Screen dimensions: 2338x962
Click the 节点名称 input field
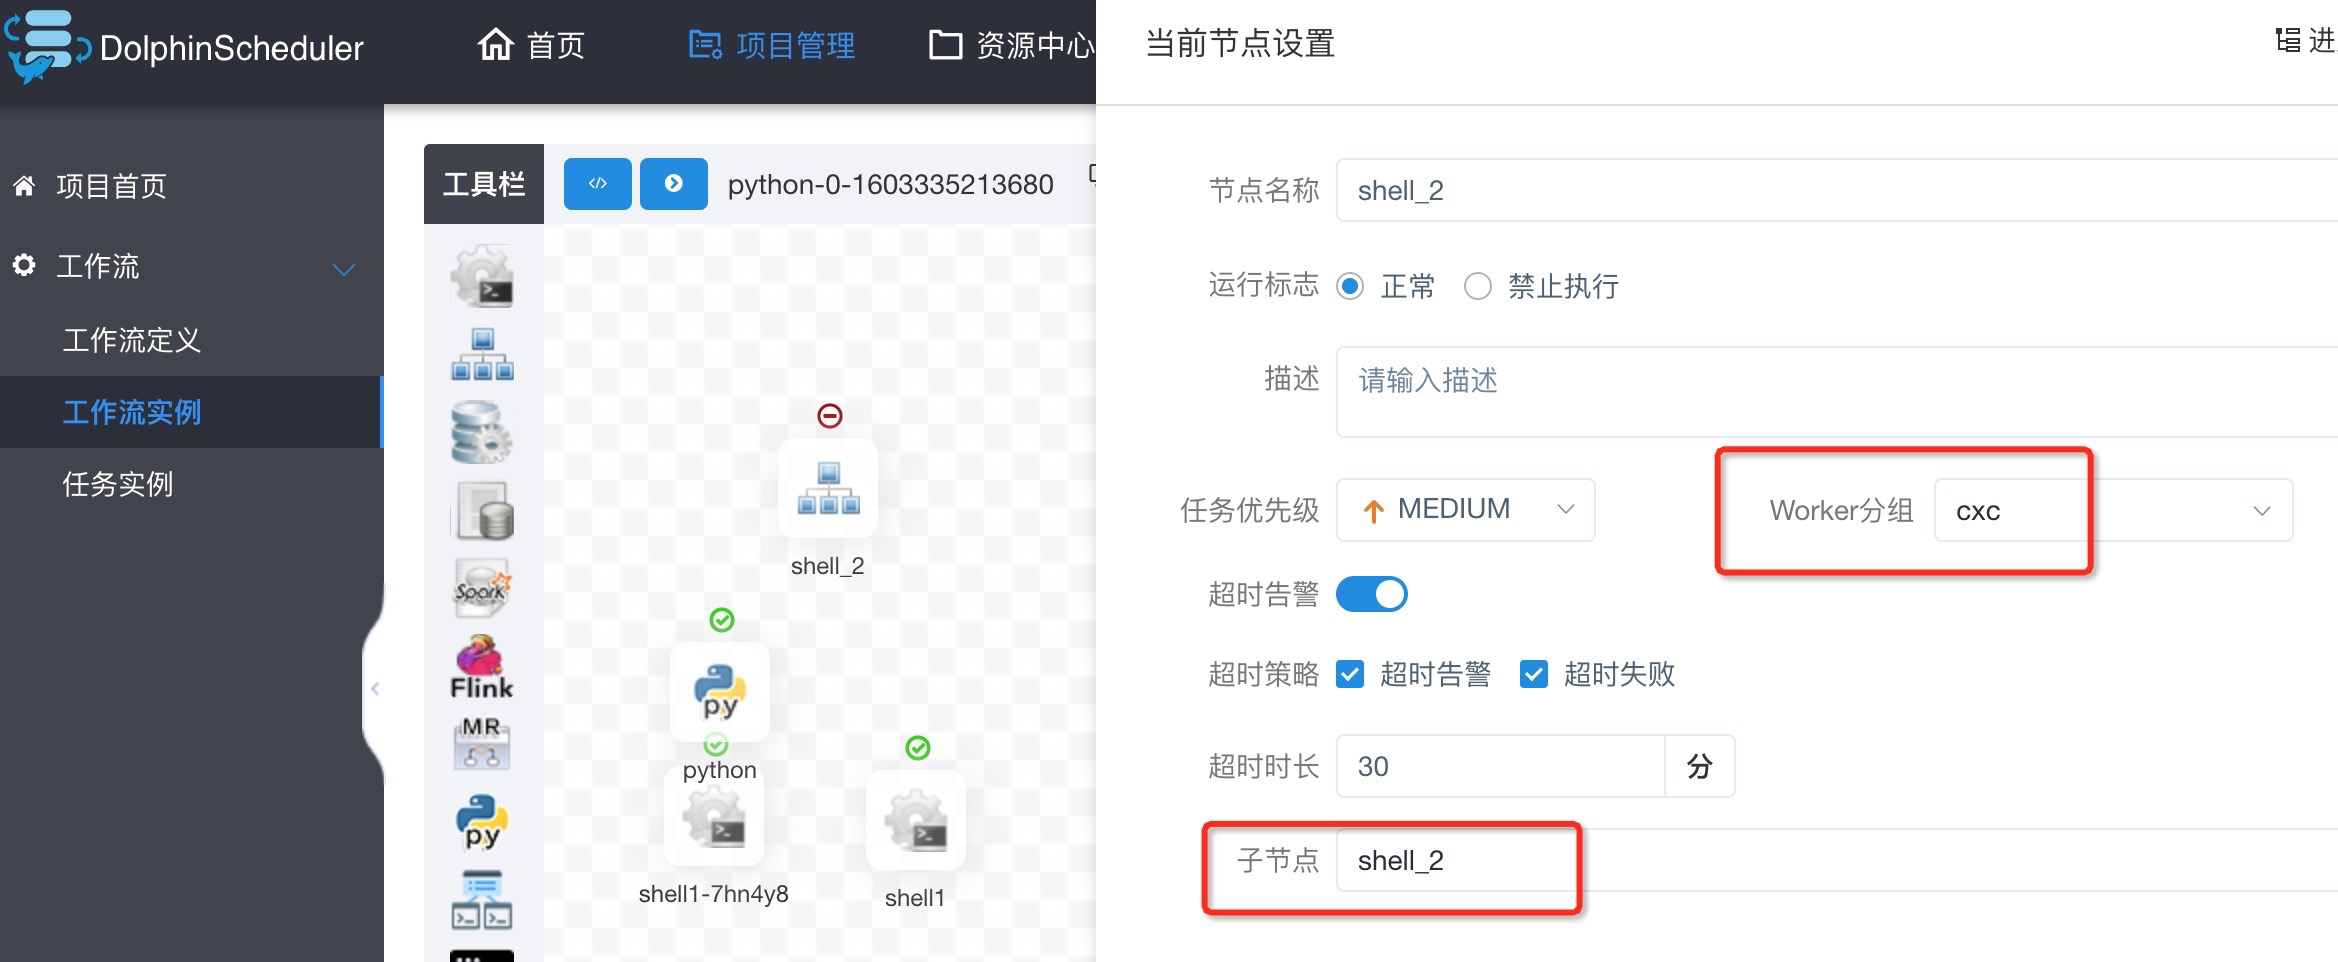pyautogui.click(x=1837, y=190)
